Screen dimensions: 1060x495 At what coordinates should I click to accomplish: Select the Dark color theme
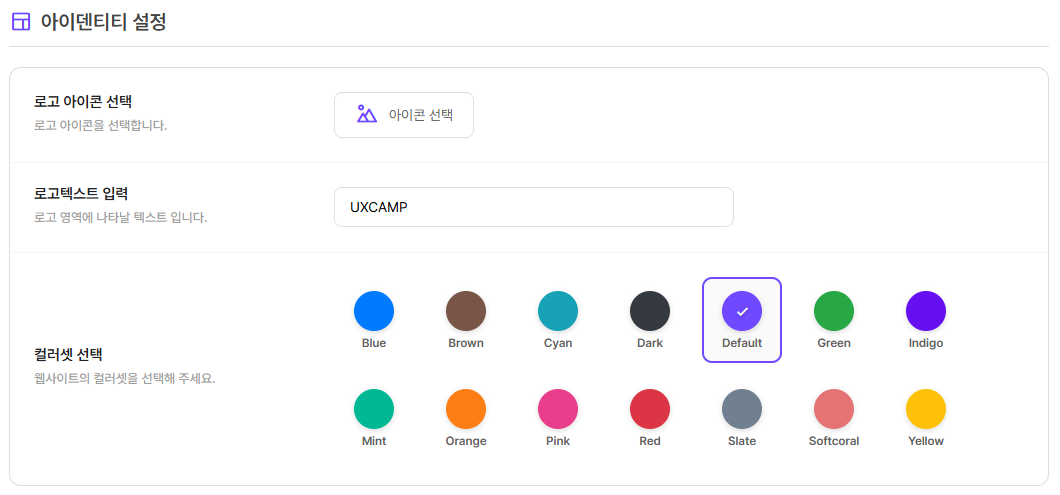tap(650, 311)
